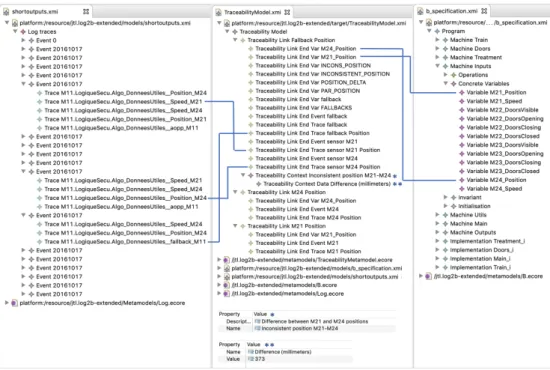Select Traceability Link End Var M24_Position under Fallback
The image size is (550, 370).
[306, 48]
